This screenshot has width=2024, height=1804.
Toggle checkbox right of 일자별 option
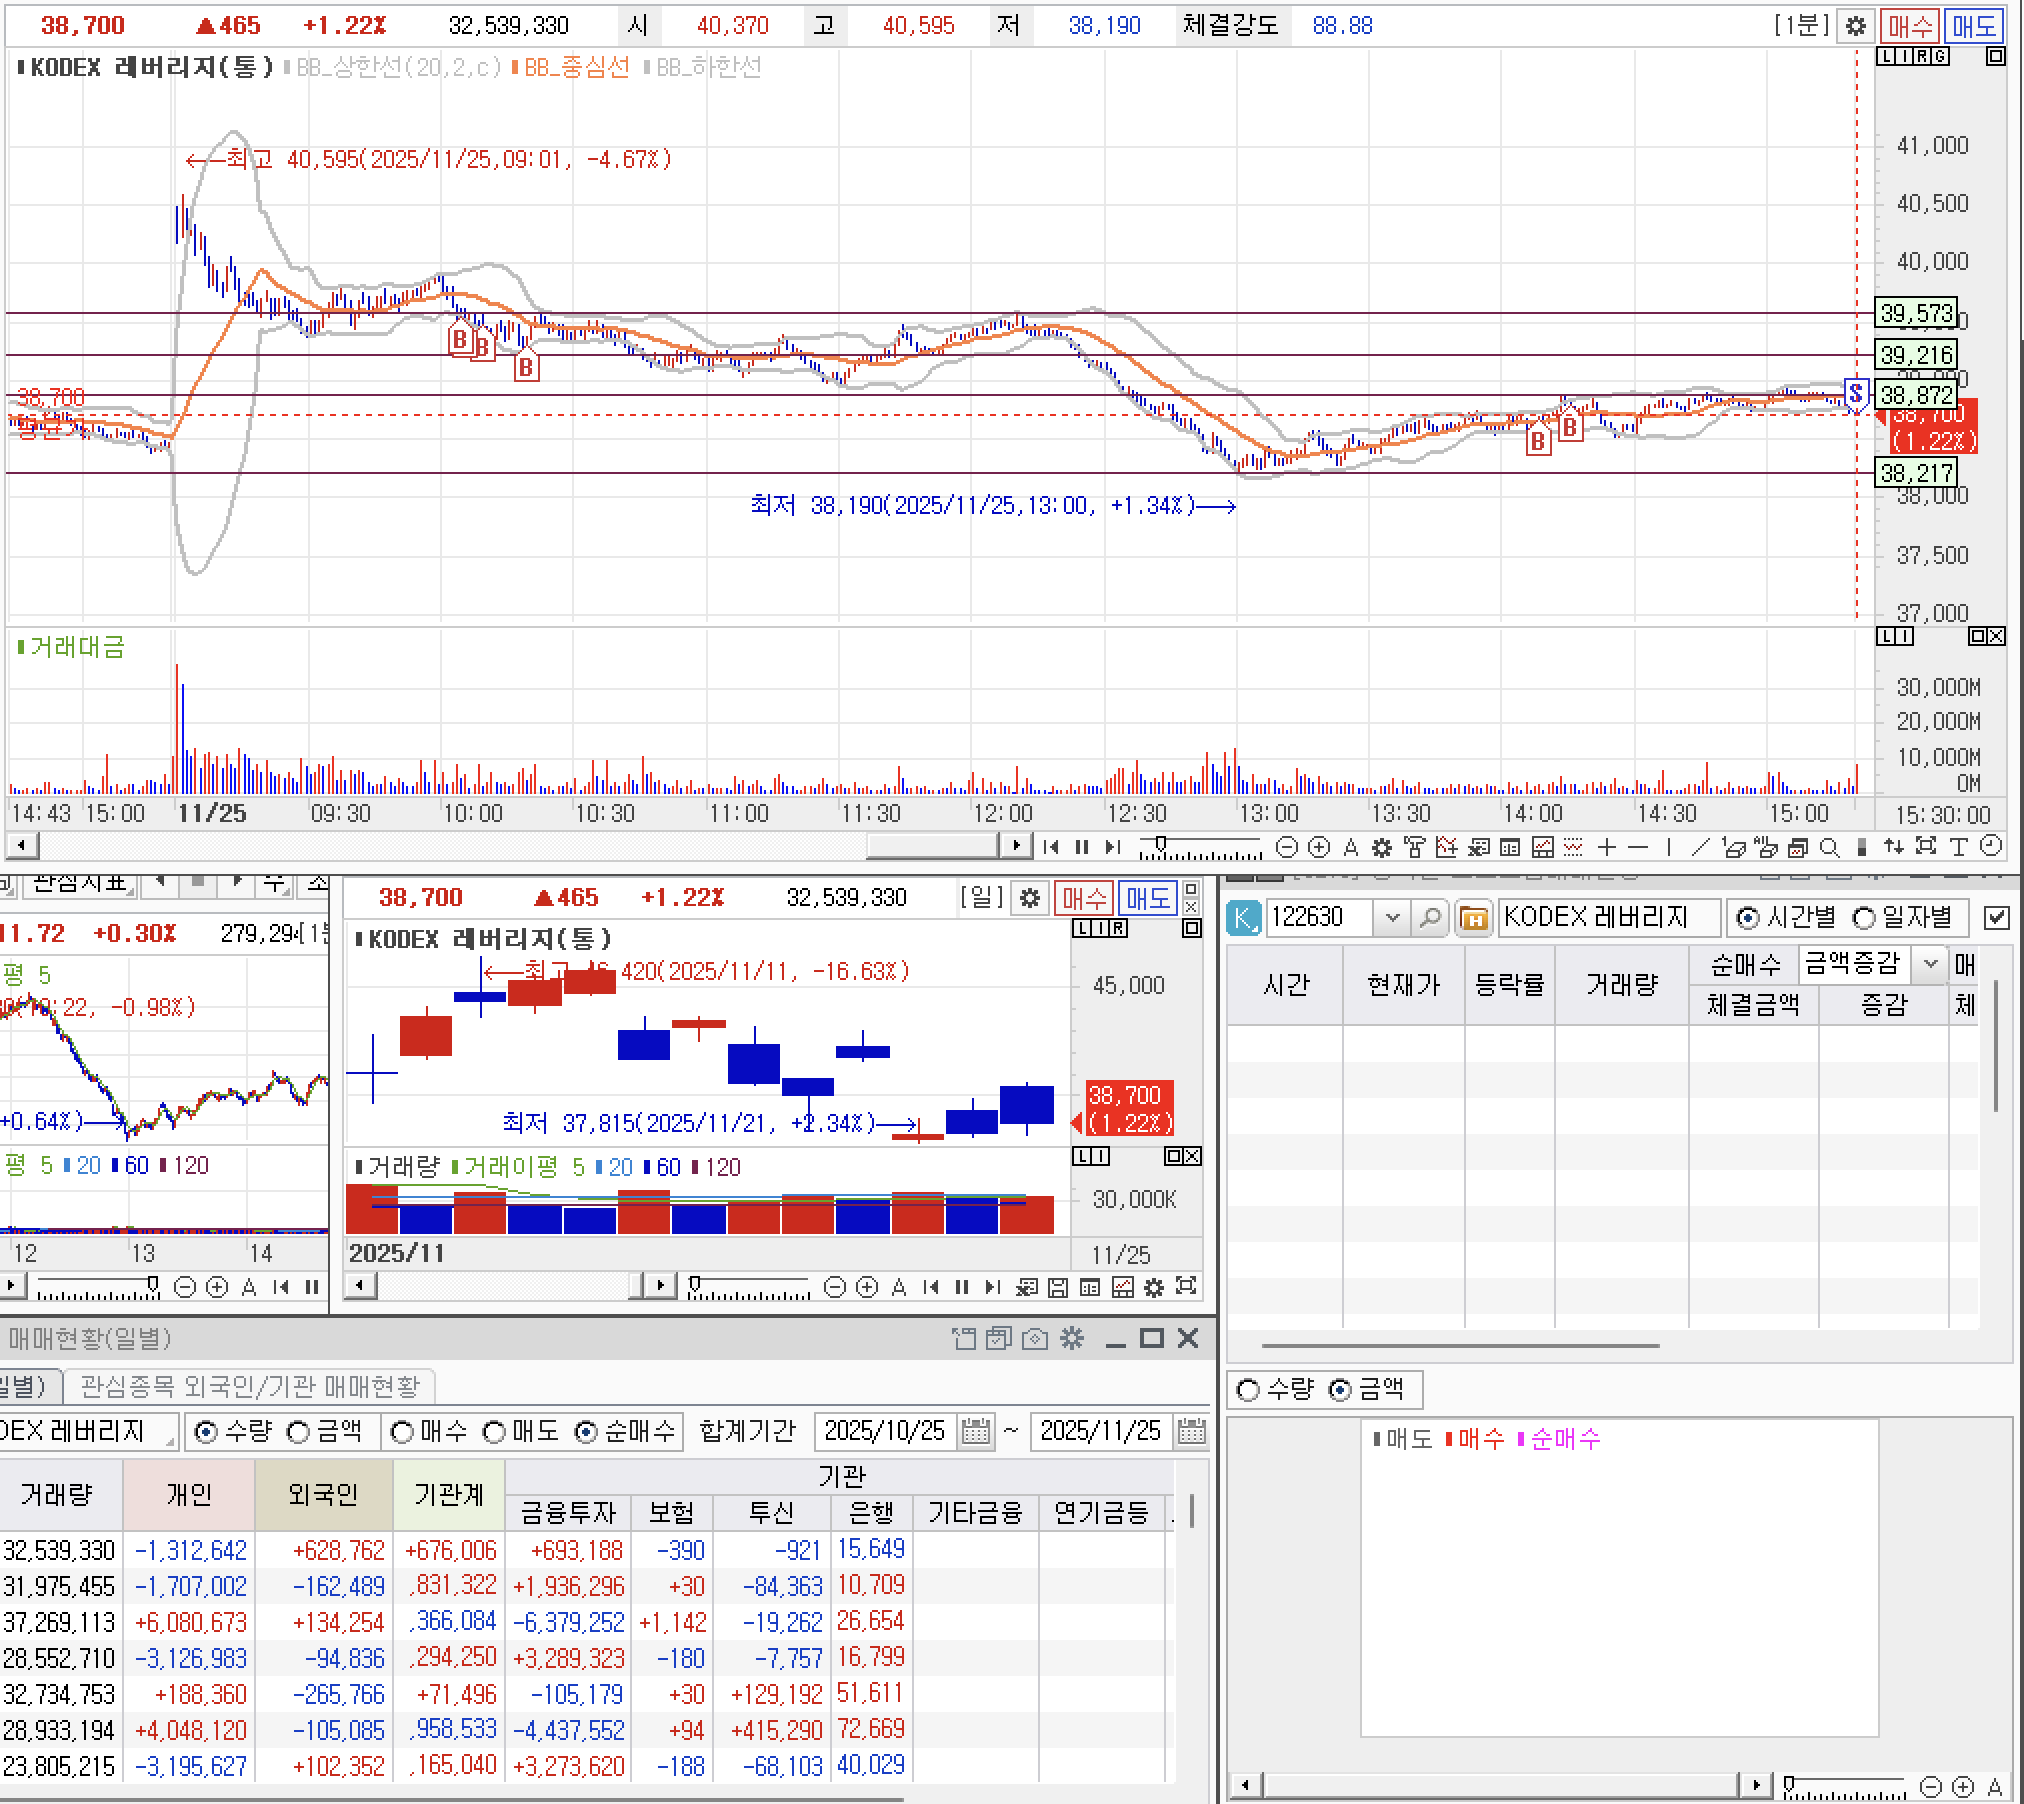point(1996,917)
